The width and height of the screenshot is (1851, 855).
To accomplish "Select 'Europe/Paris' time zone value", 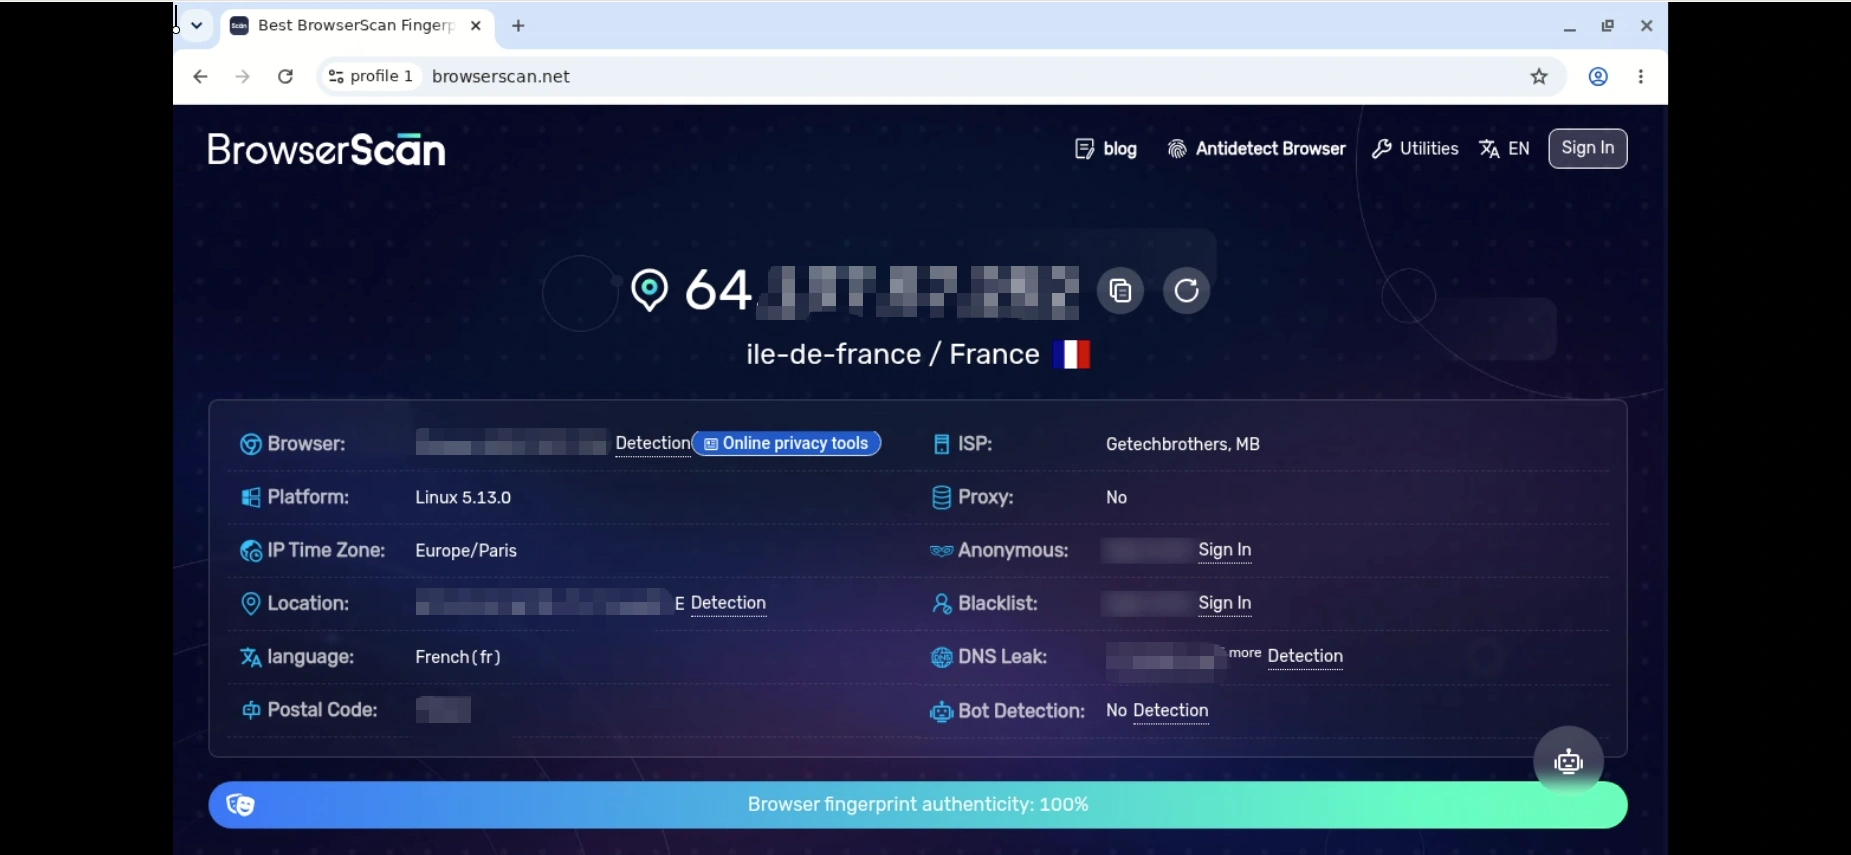I will point(466,551).
